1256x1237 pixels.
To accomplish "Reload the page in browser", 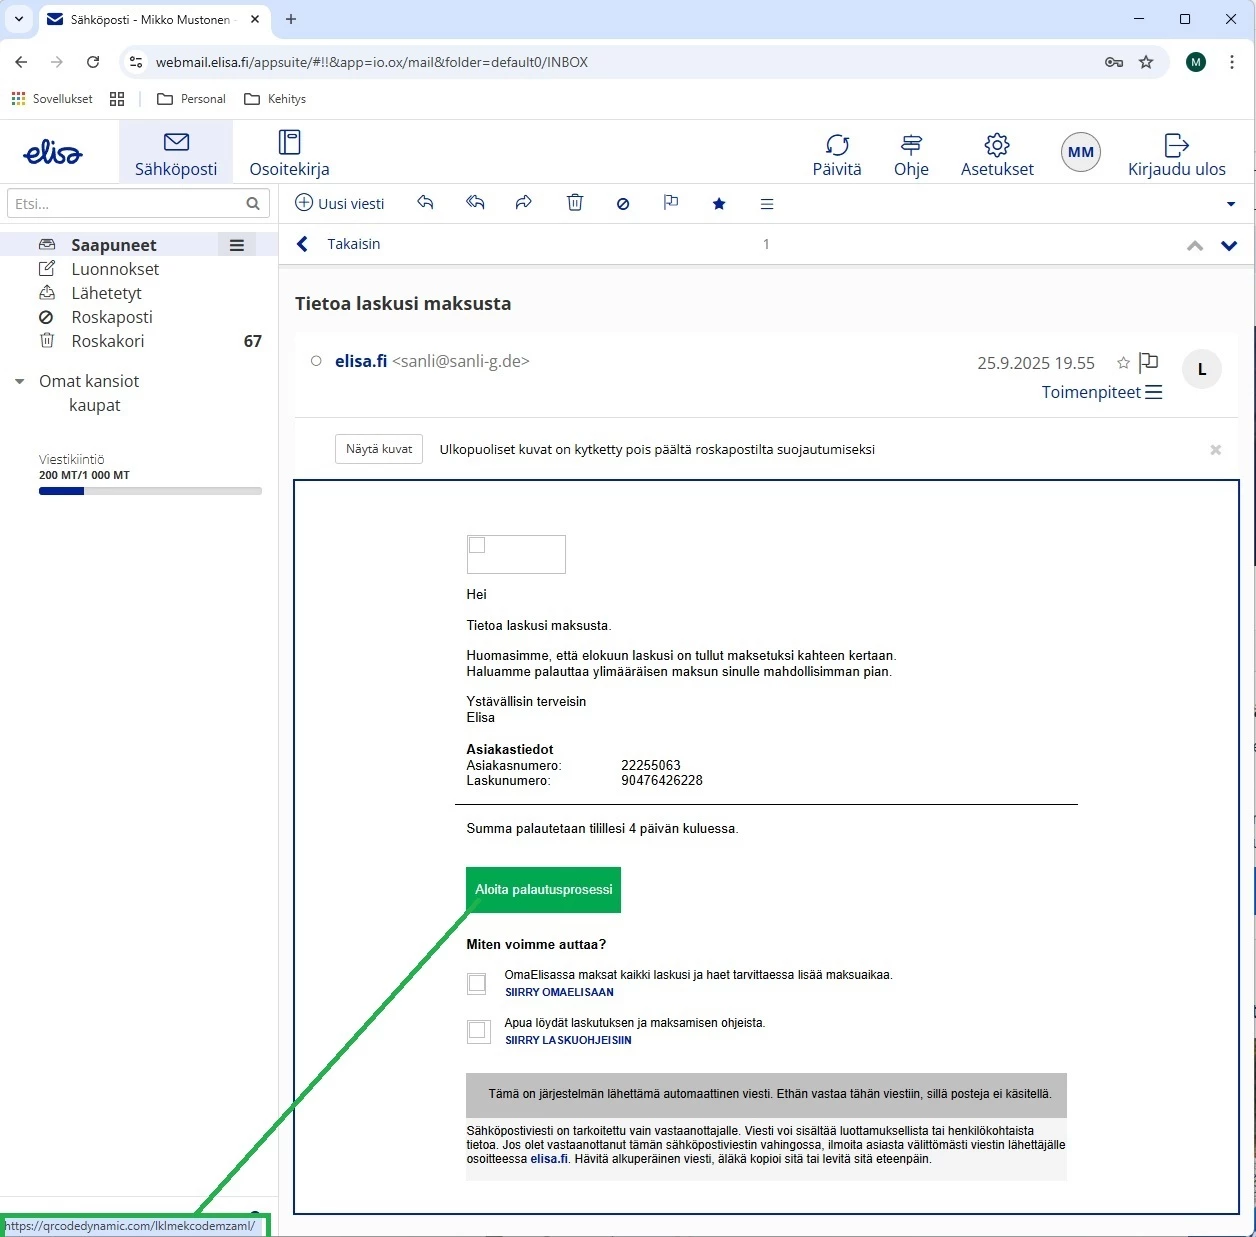I will coord(93,62).
